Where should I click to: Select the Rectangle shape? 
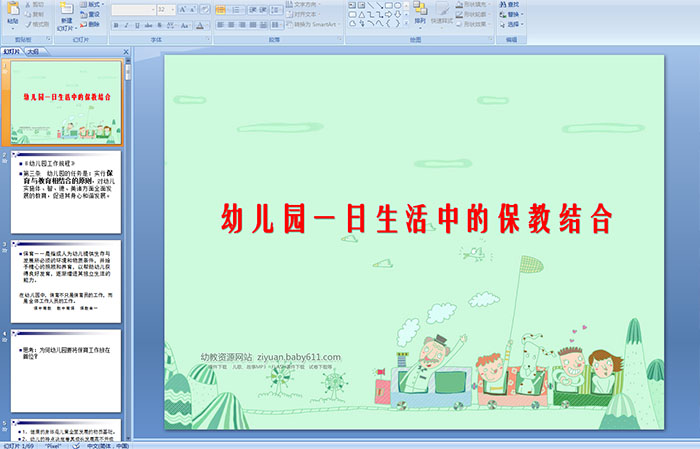tap(388, 5)
